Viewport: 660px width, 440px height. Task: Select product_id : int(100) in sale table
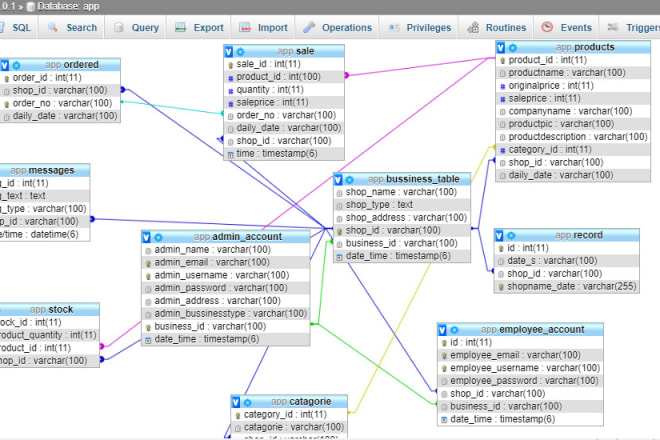pos(284,77)
